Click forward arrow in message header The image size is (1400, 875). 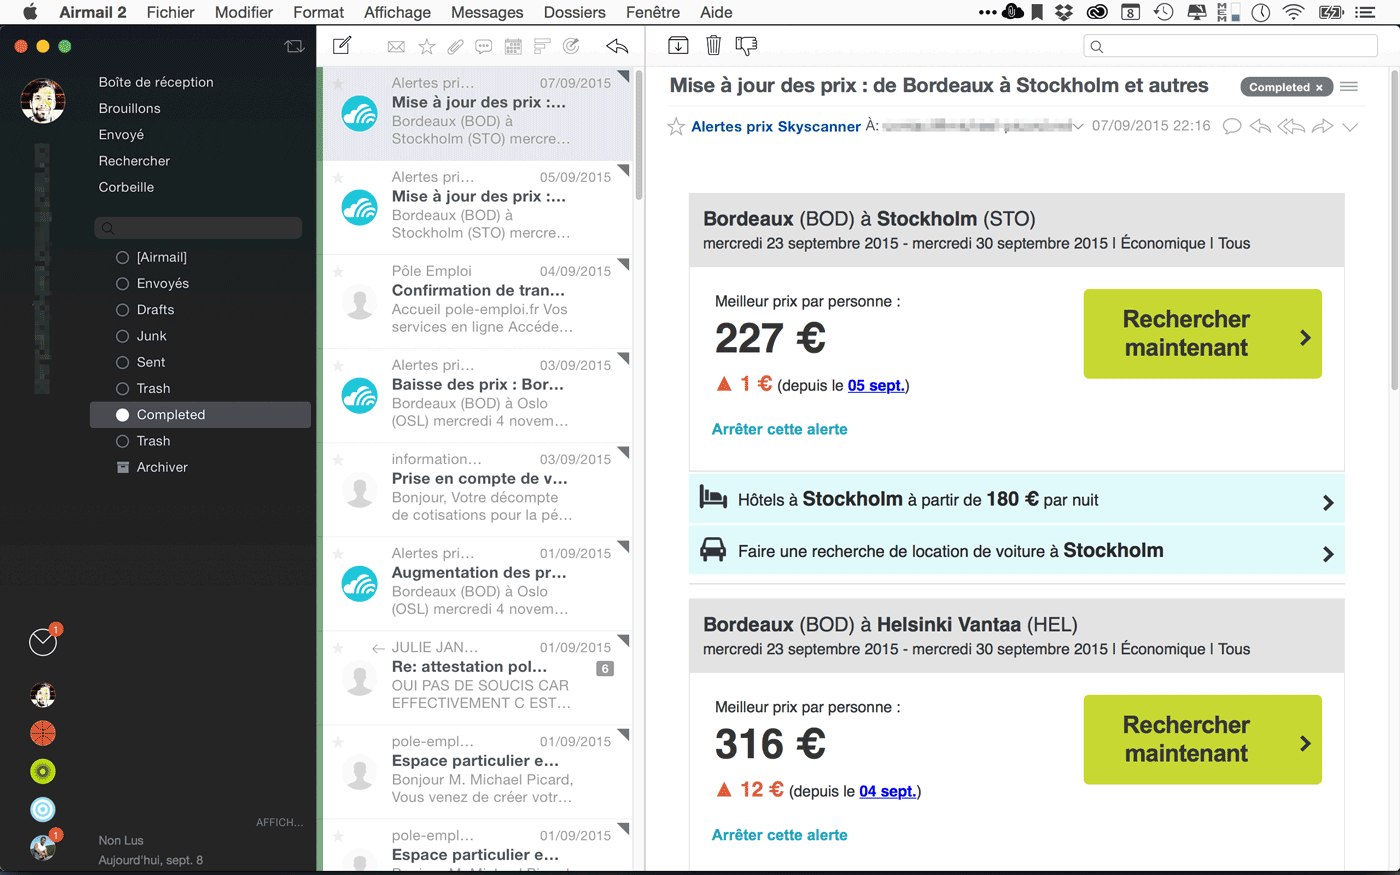[x=1322, y=126]
